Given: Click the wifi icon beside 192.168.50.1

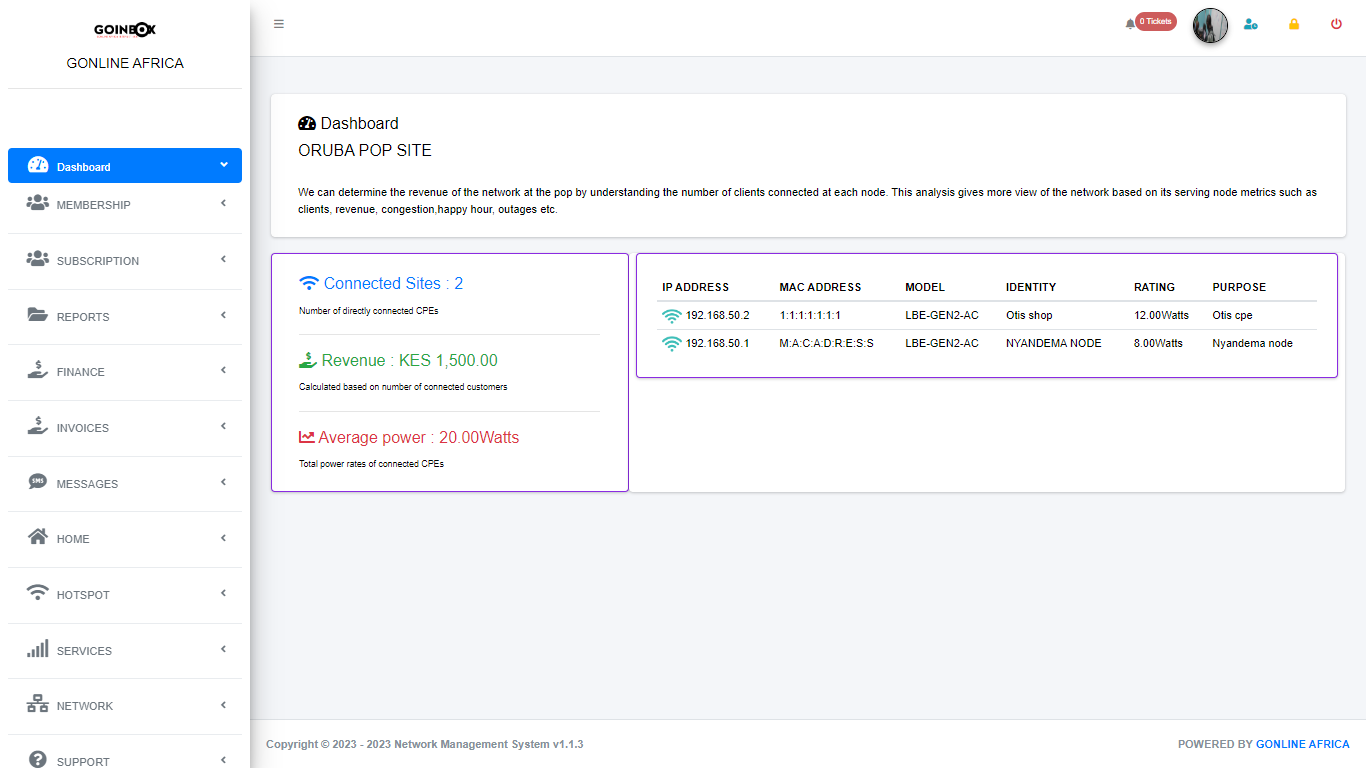Looking at the screenshot, I should pyautogui.click(x=671, y=344).
